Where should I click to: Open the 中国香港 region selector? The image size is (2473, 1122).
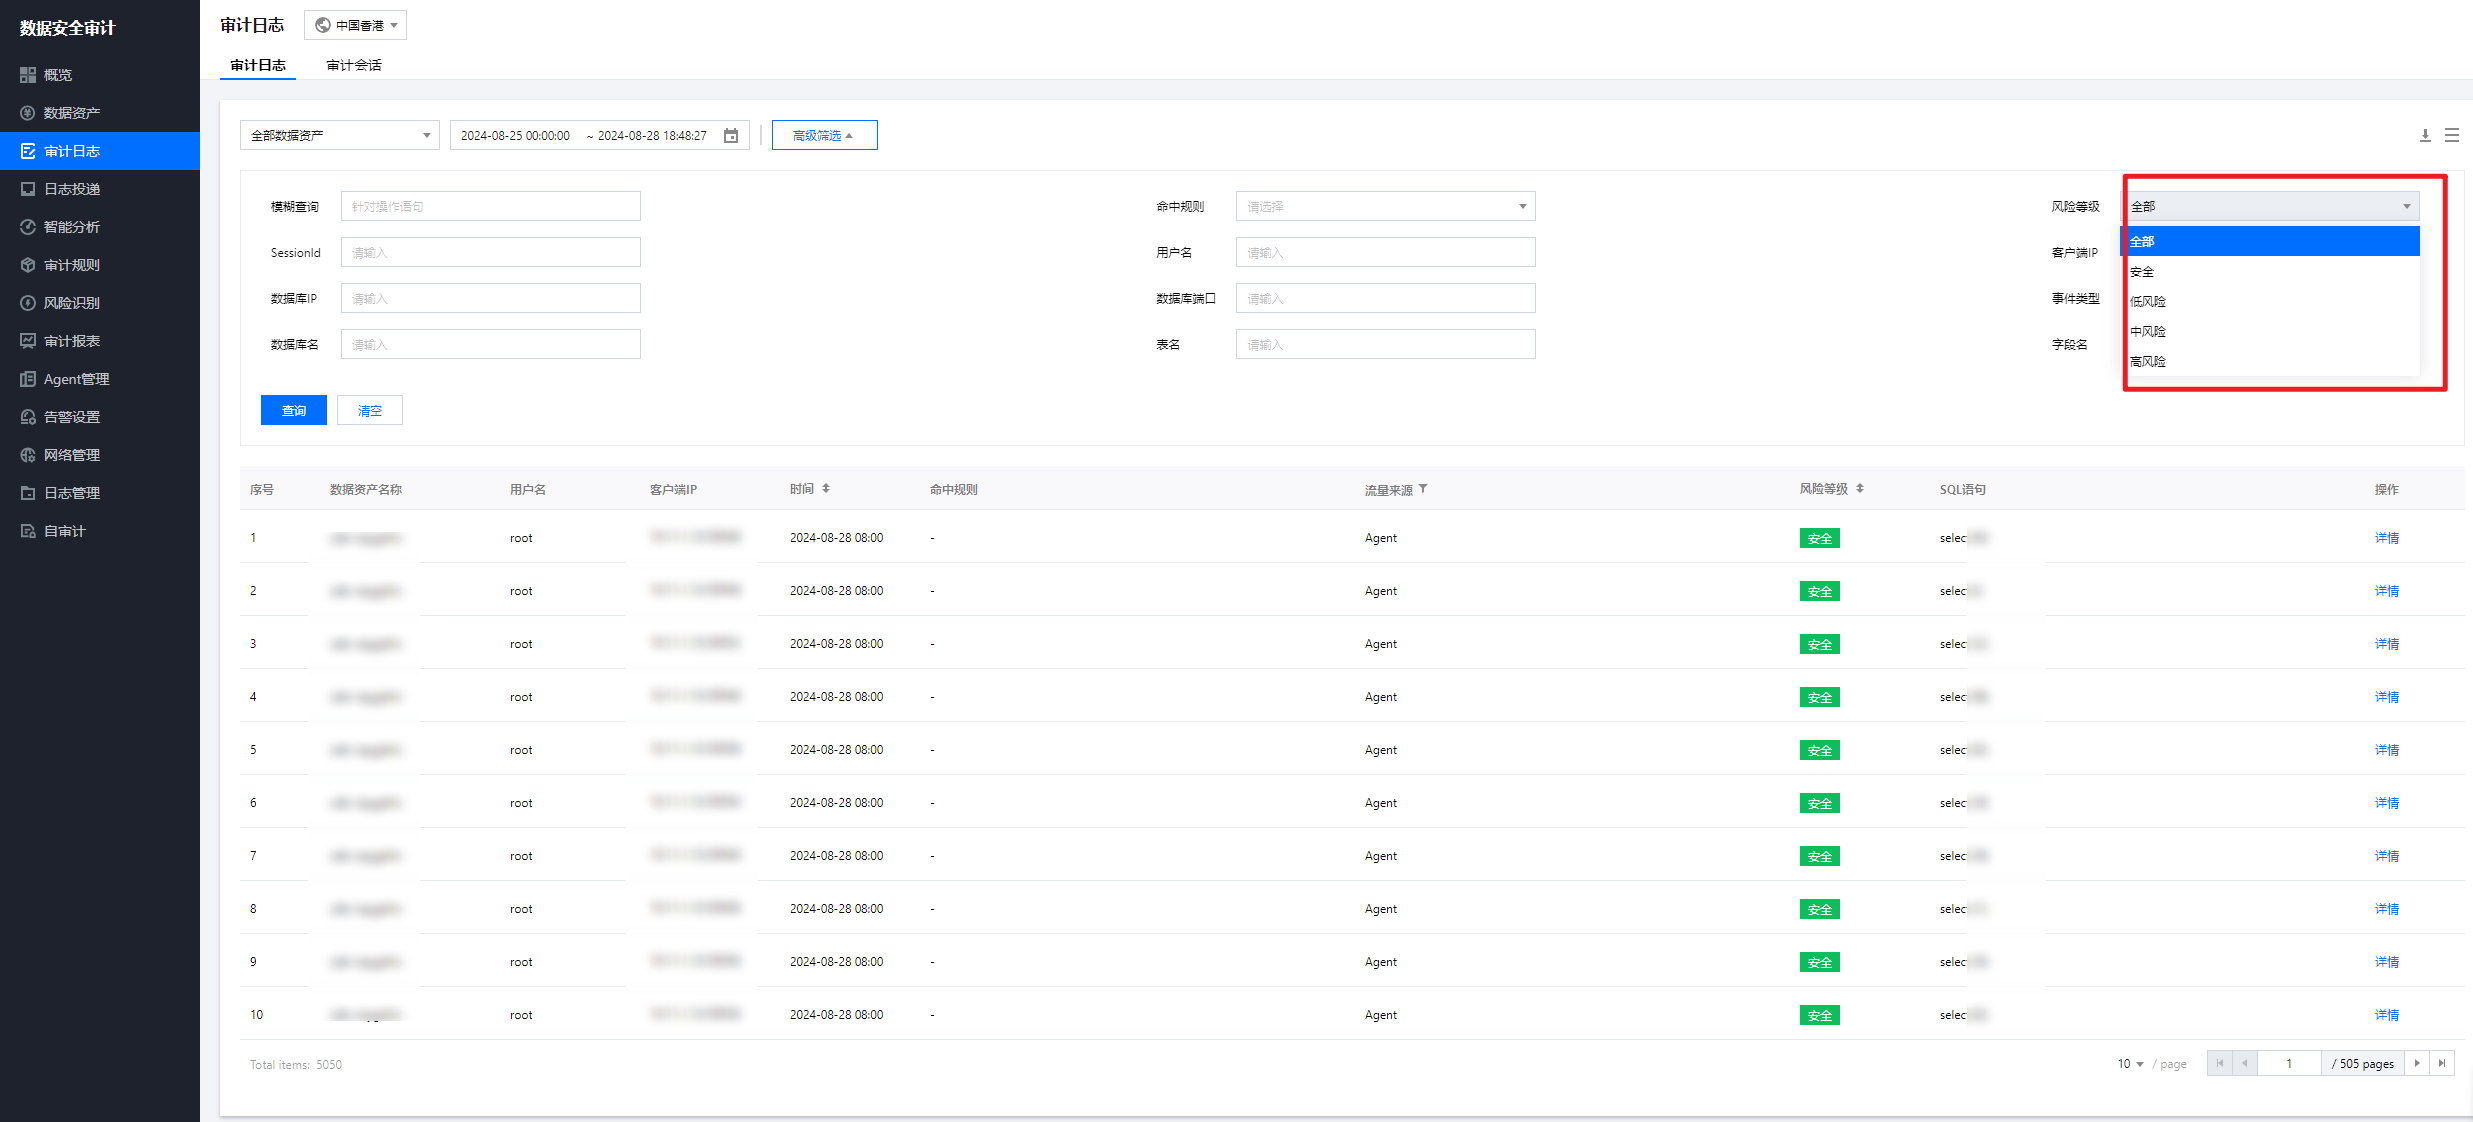356,25
